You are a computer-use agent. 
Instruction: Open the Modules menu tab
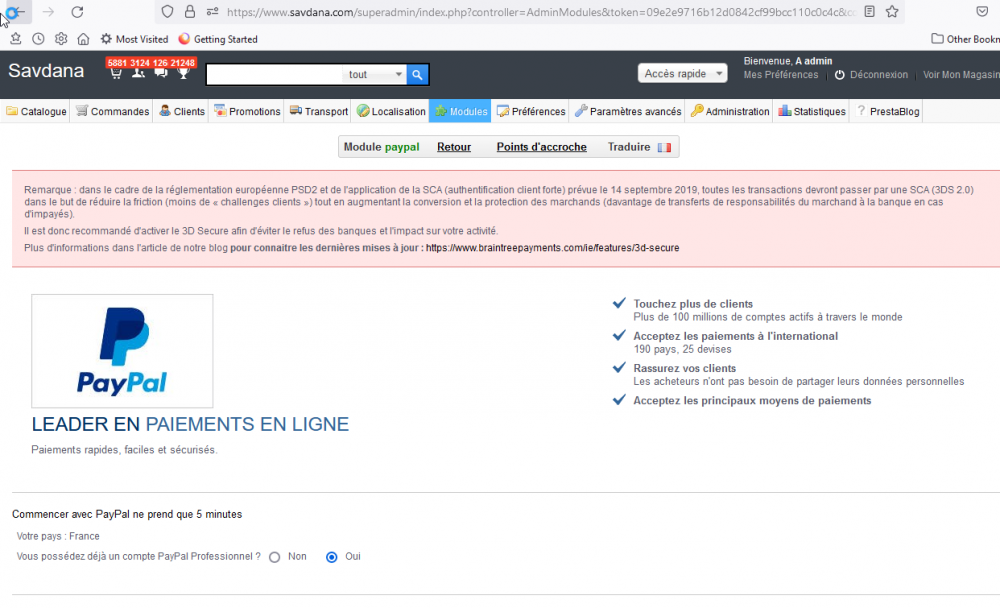coord(460,111)
